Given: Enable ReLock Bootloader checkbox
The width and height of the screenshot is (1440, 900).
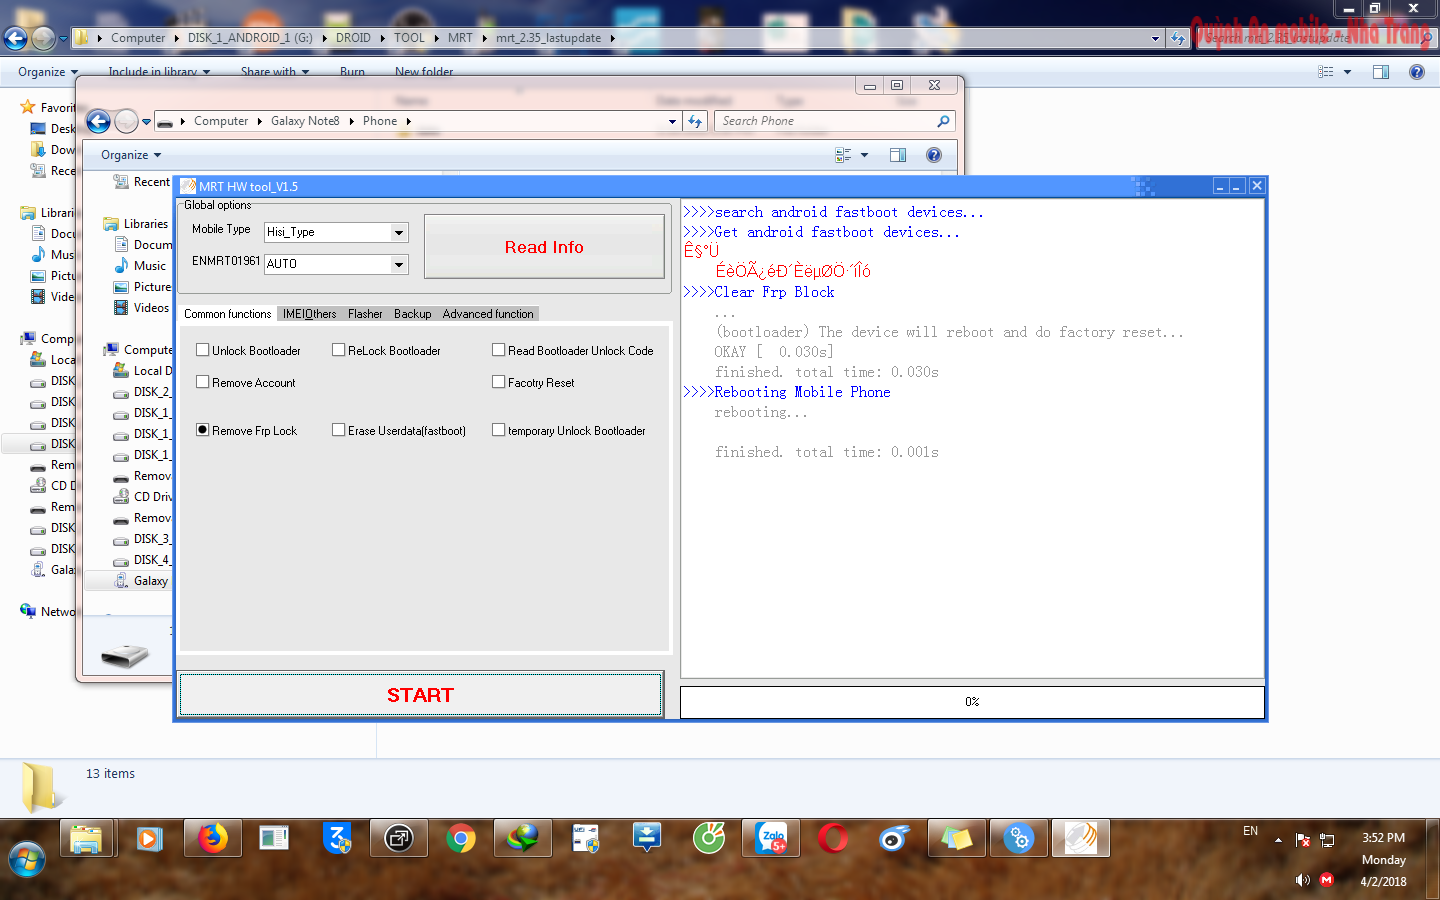Looking at the screenshot, I should (339, 350).
